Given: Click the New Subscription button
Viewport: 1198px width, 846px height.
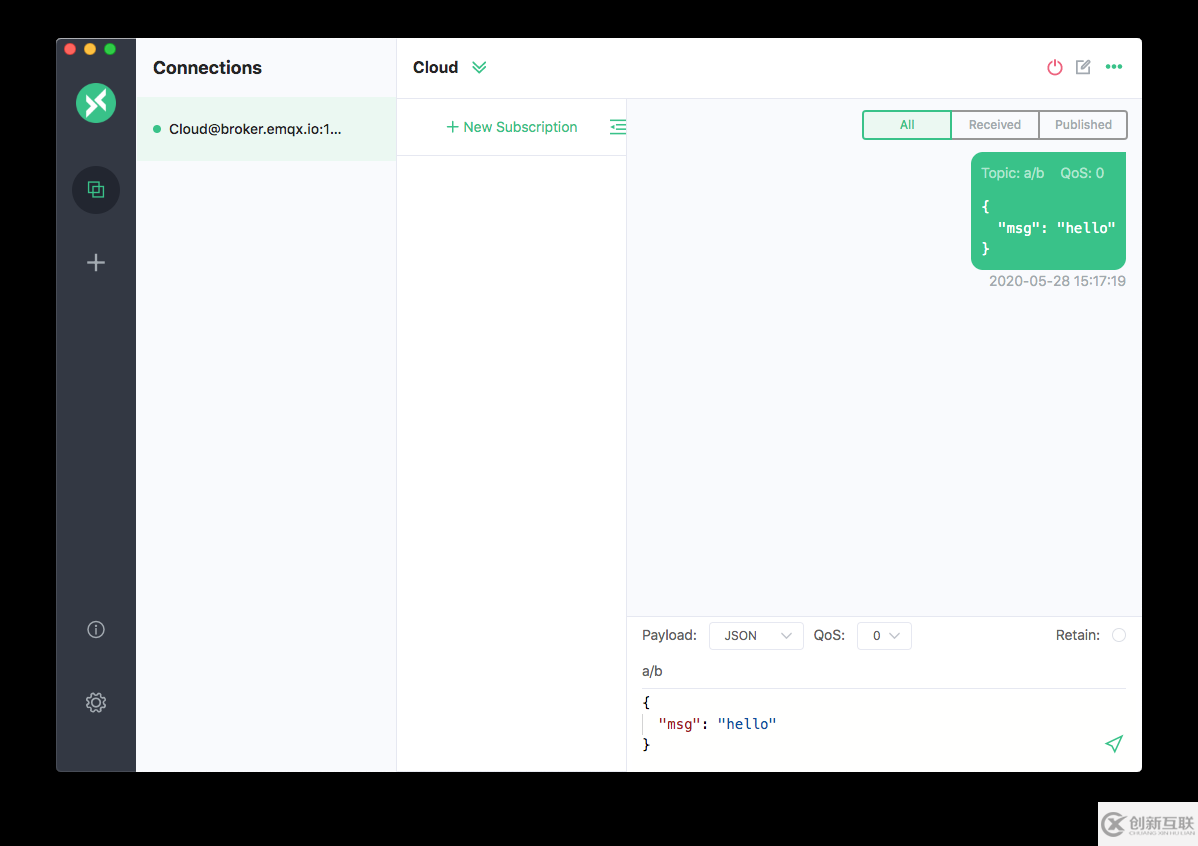Looking at the screenshot, I should 512,127.
